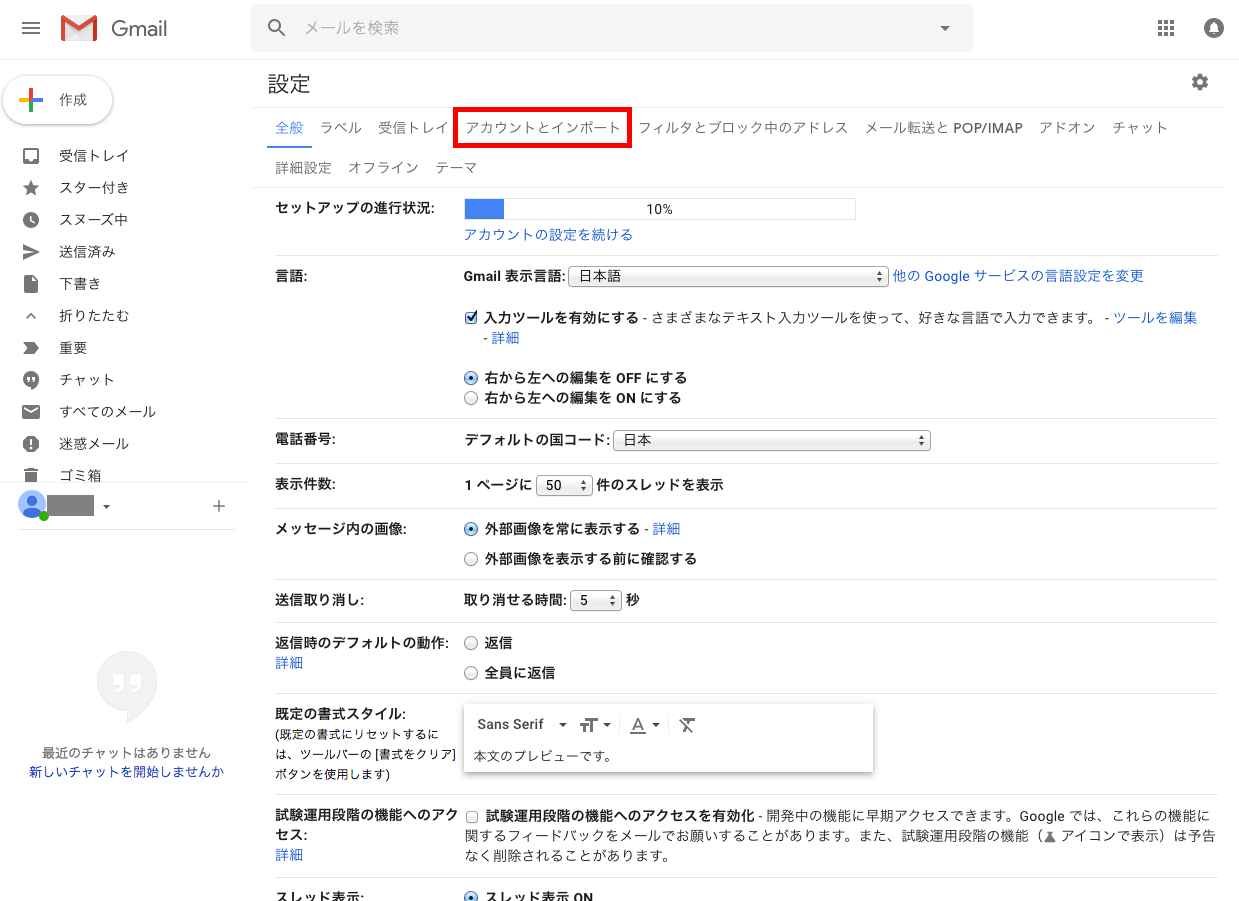Open the Google apps grid icon

[x=1166, y=28]
